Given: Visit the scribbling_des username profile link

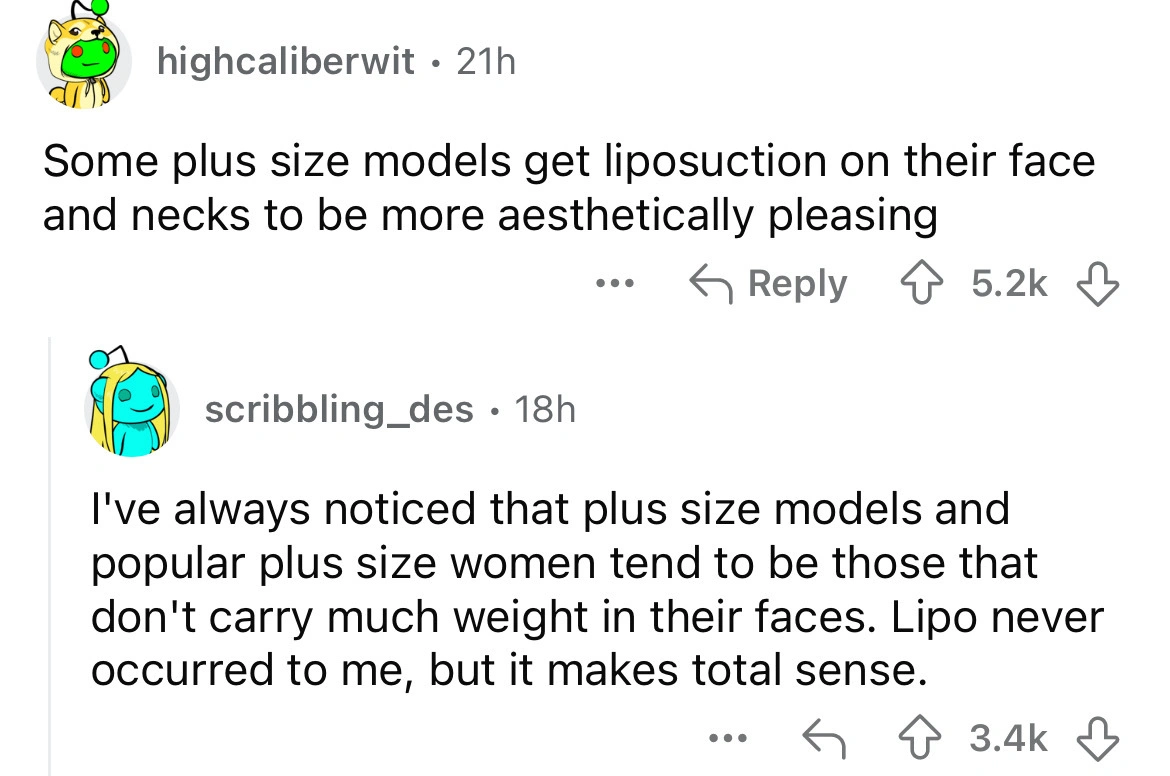Looking at the screenshot, I should [339, 409].
